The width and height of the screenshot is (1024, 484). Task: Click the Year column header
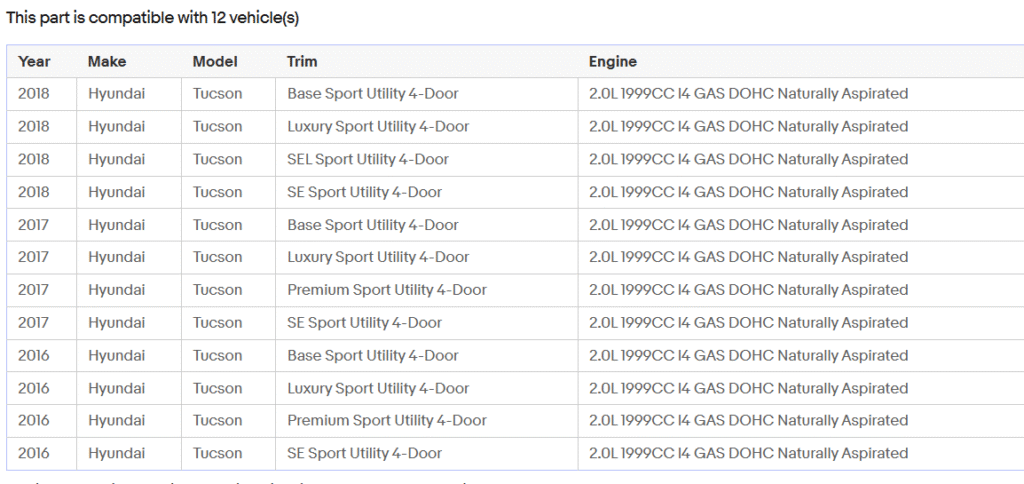point(34,62)
